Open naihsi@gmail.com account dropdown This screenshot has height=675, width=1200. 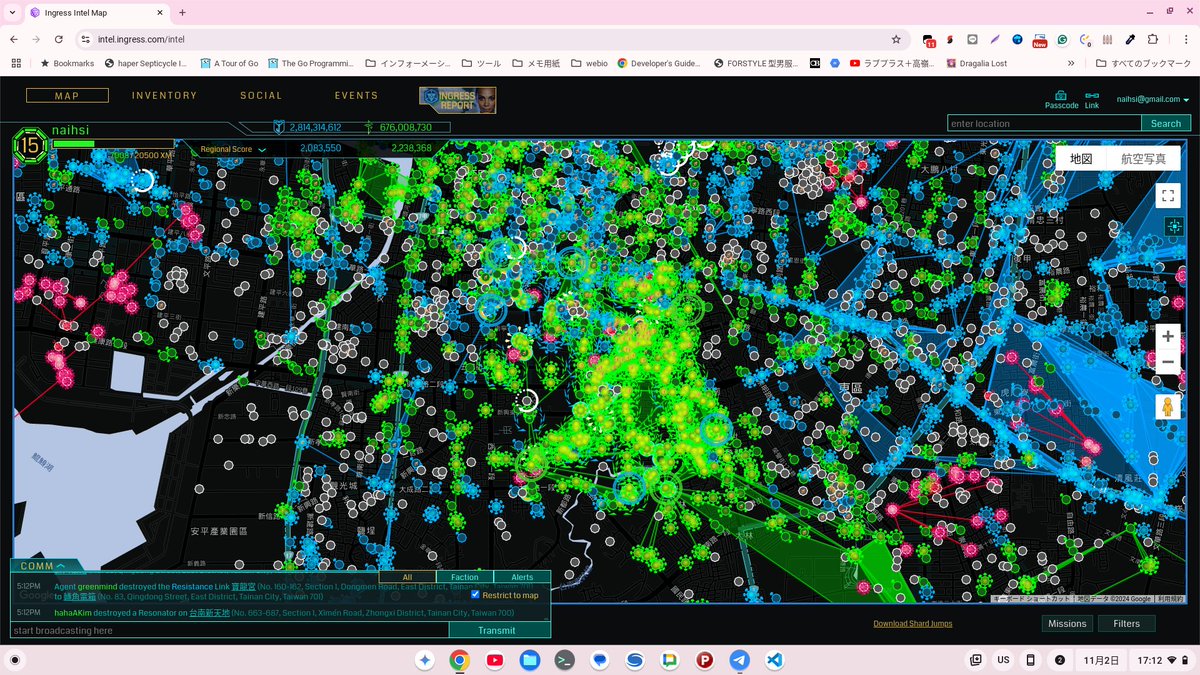click(x=1153, y=99)
